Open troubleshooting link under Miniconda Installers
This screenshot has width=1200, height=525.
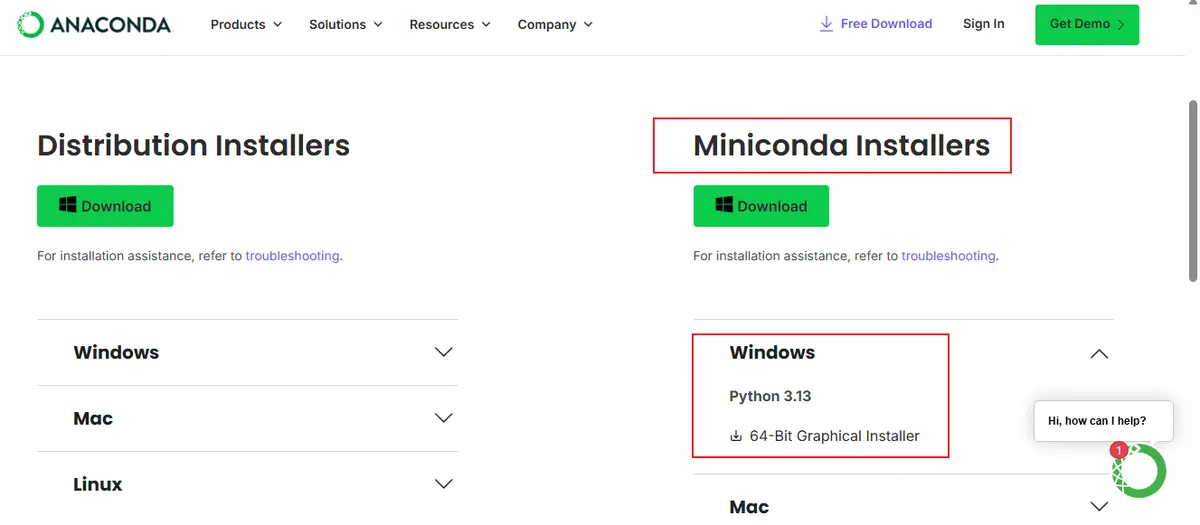tap(948, 256)
